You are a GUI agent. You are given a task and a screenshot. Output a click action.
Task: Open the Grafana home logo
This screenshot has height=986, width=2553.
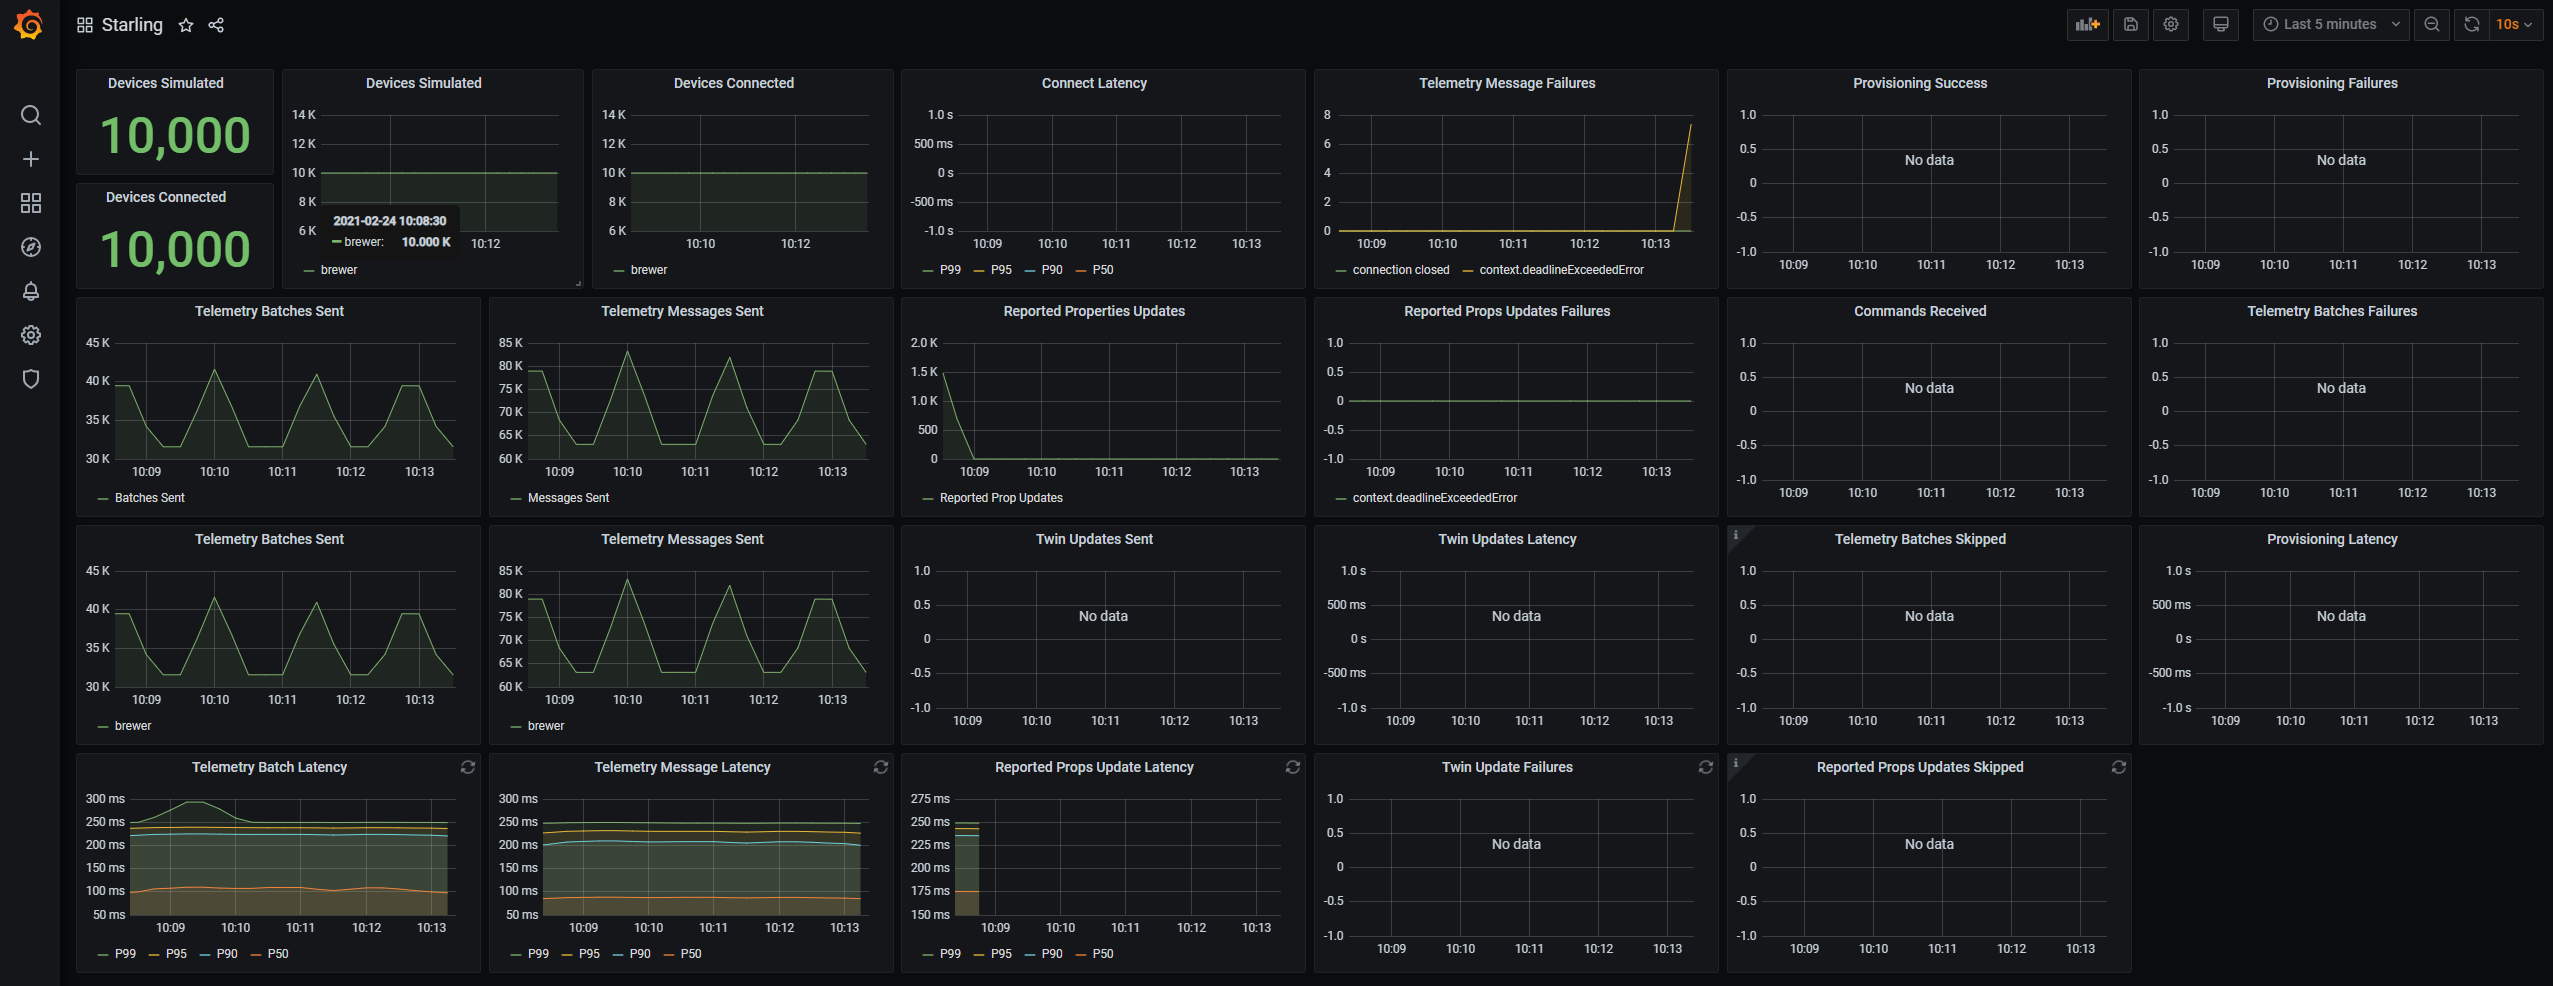click(x=29, y=24)
